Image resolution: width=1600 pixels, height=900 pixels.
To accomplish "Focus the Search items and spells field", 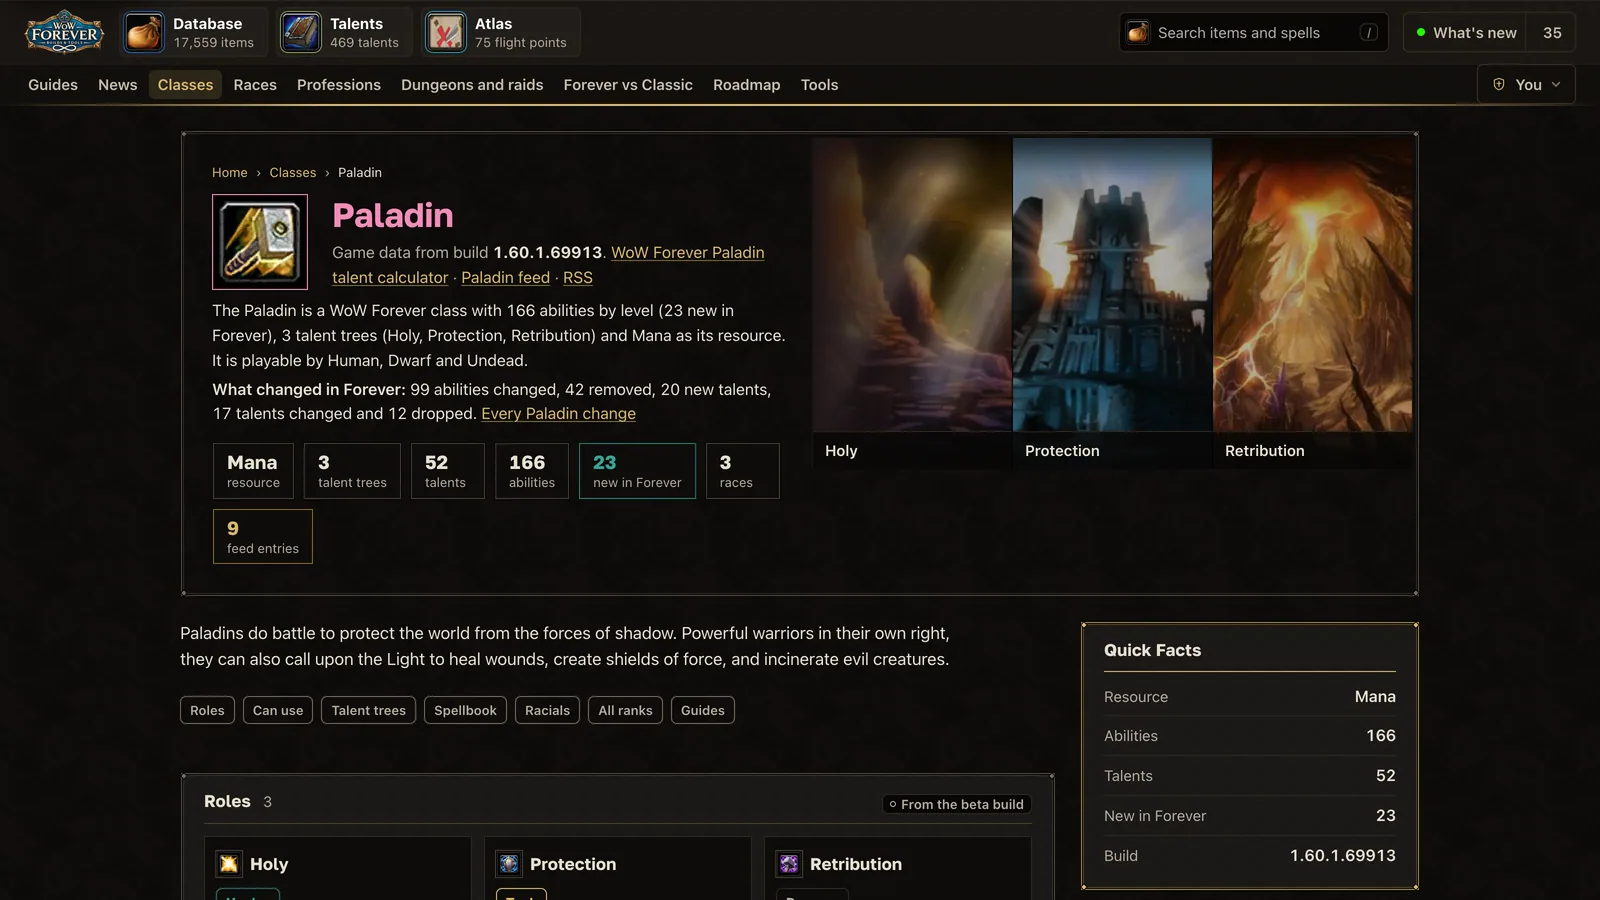I will click(x=1254, y=33).
